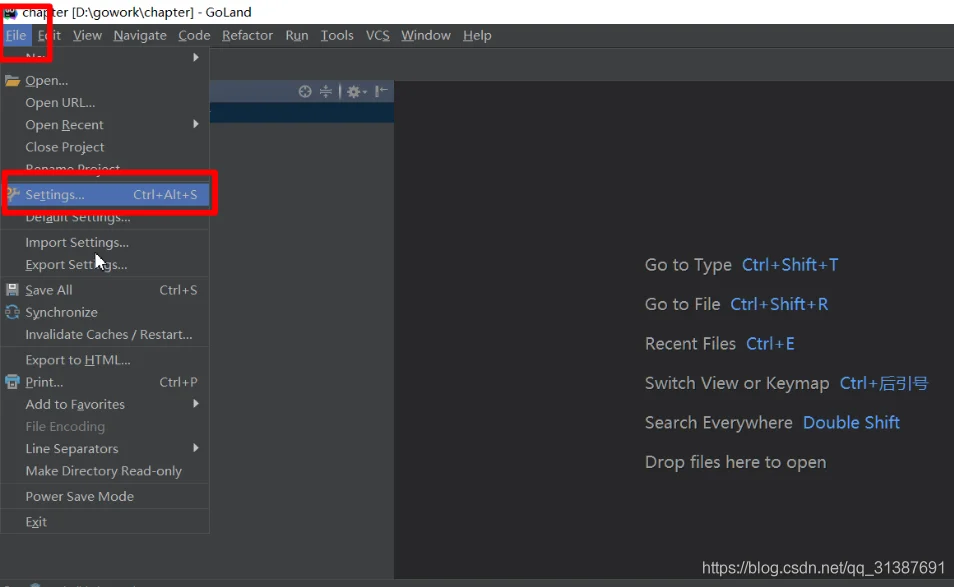Viewport: 954px width, 587px height.
Task: Click the Print printer icon
Action: (x=12, y=382)
